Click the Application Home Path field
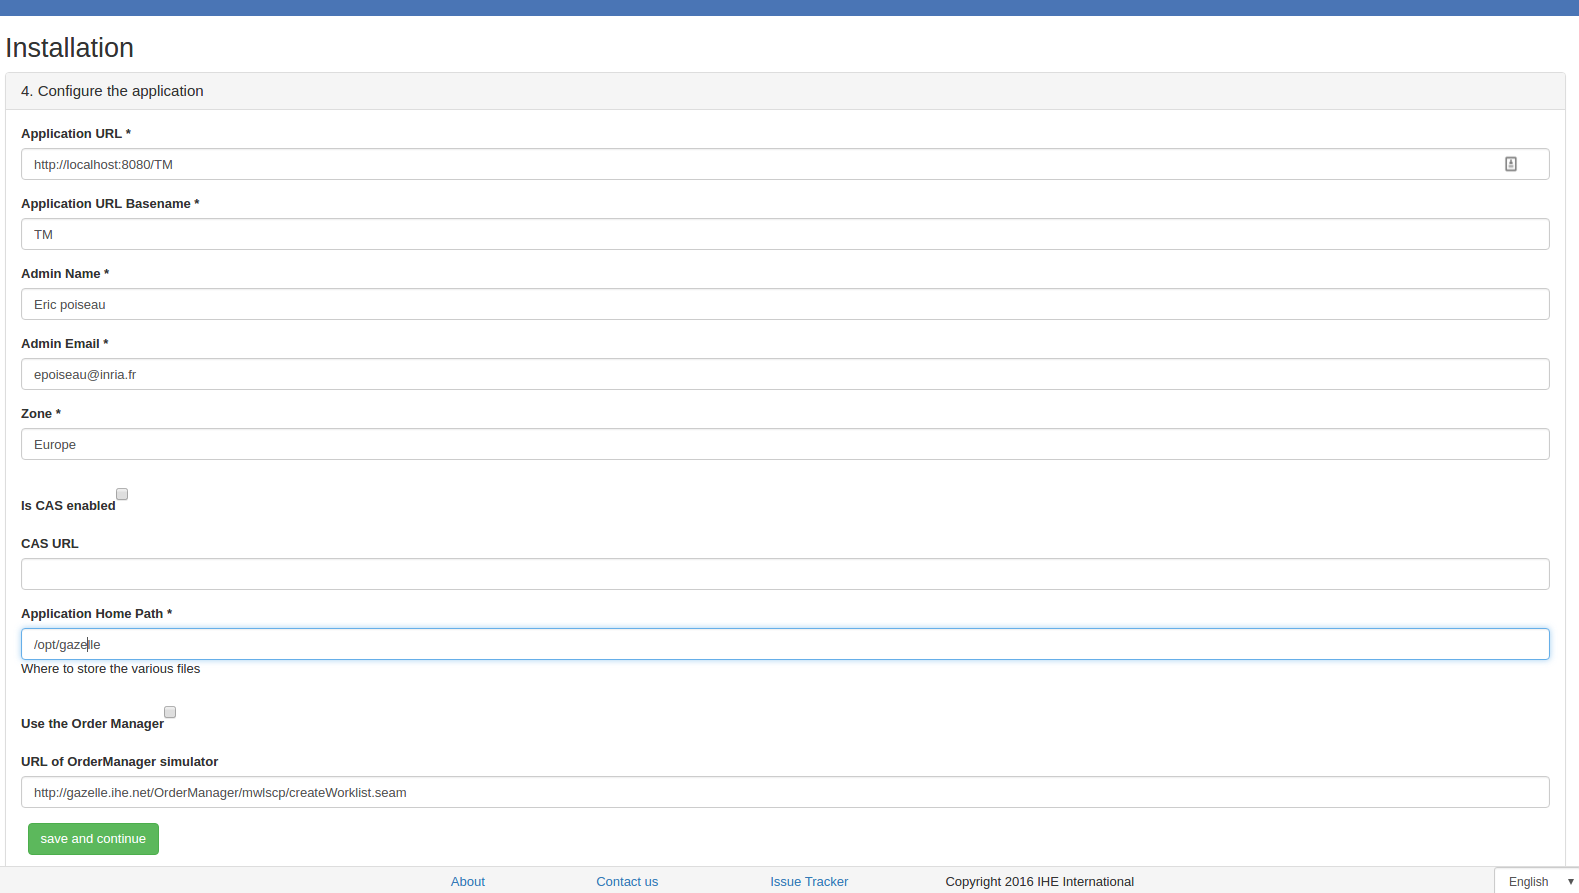1579x893 pixels. [785, 644]
